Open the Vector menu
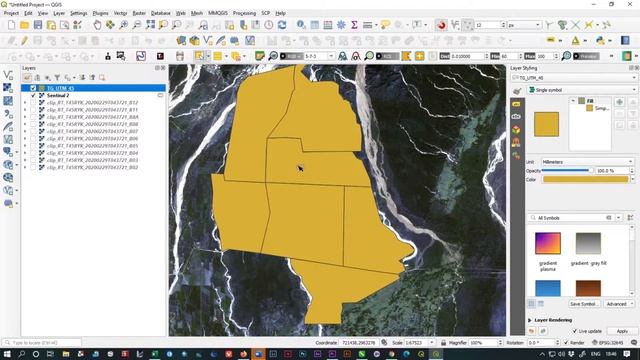 point(120,13)
